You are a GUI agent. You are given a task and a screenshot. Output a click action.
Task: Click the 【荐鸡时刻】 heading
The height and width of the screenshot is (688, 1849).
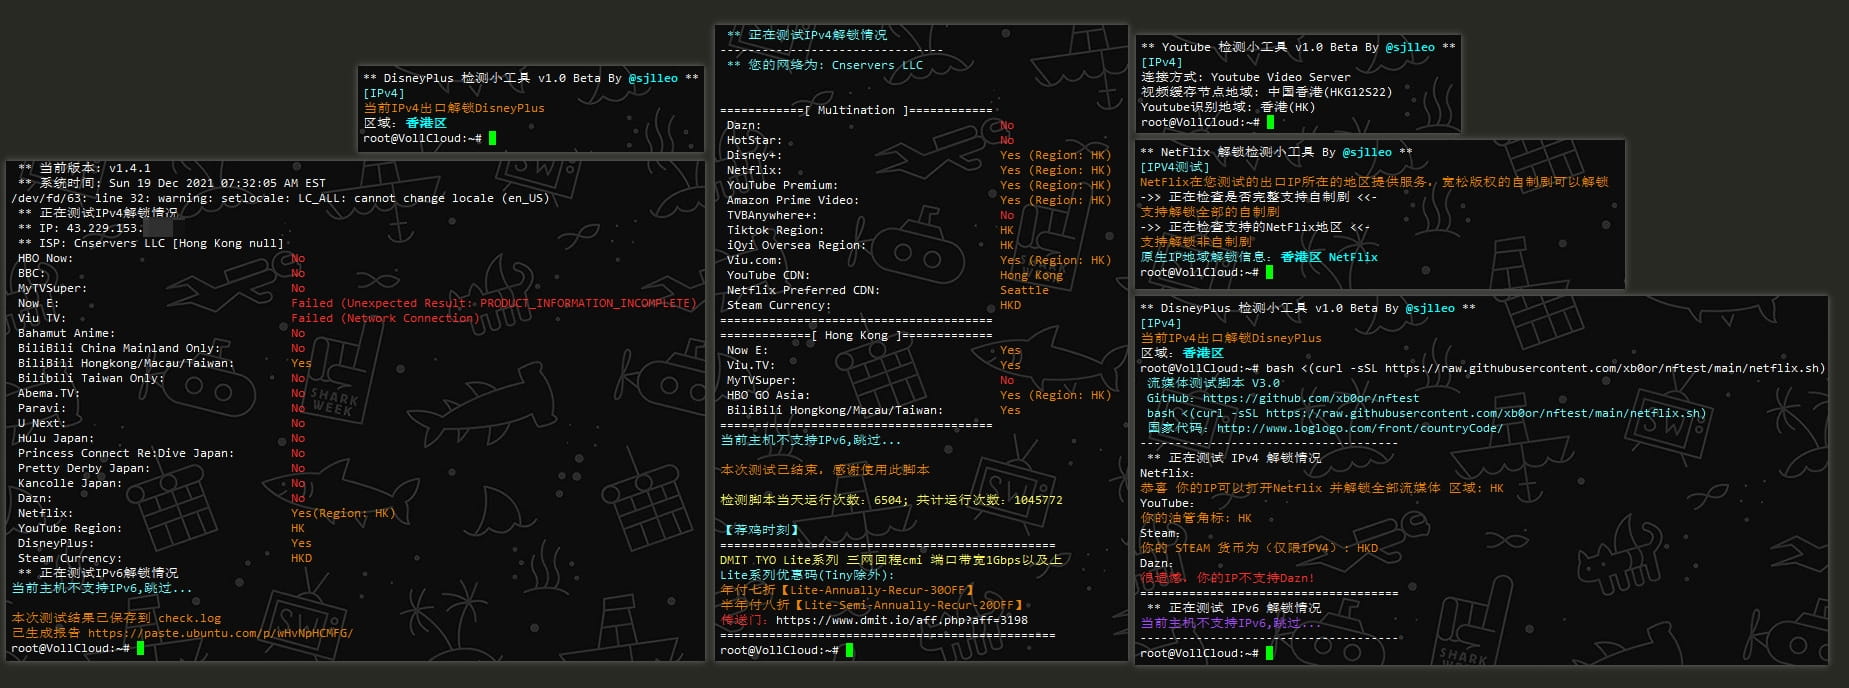pos(761,530)
